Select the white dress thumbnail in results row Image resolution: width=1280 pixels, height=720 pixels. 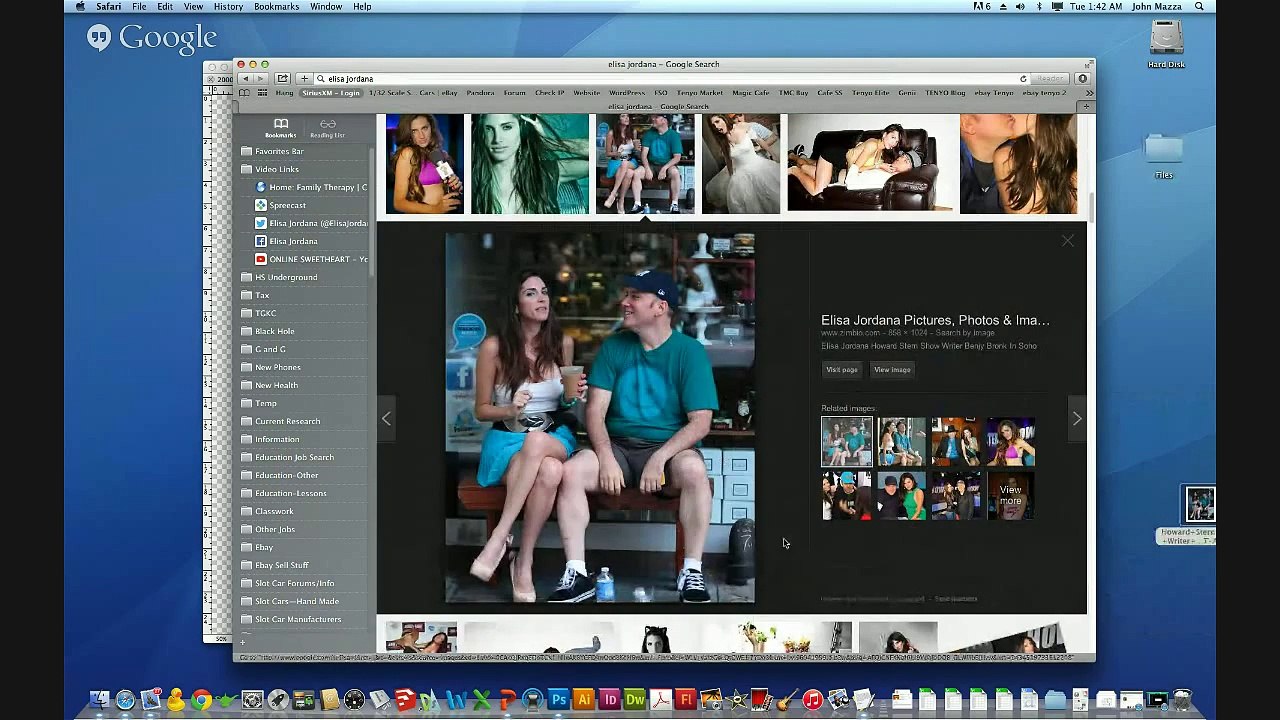[x=741, y=164]
